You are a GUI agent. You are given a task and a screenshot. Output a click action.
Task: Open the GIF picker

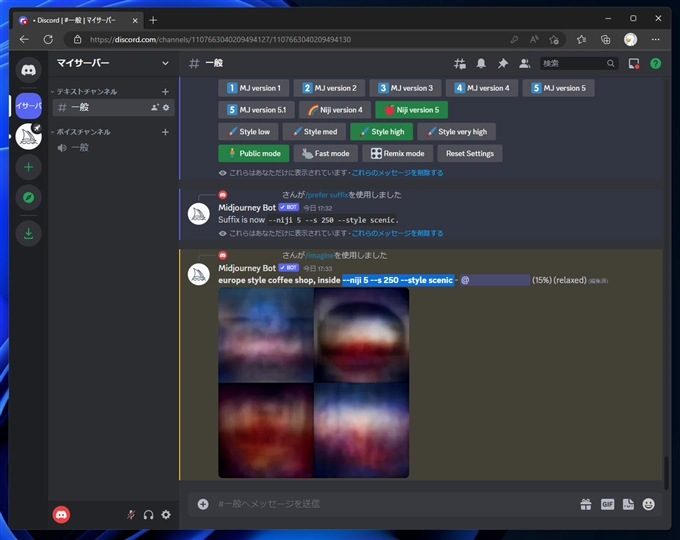(x=607, y=504)
